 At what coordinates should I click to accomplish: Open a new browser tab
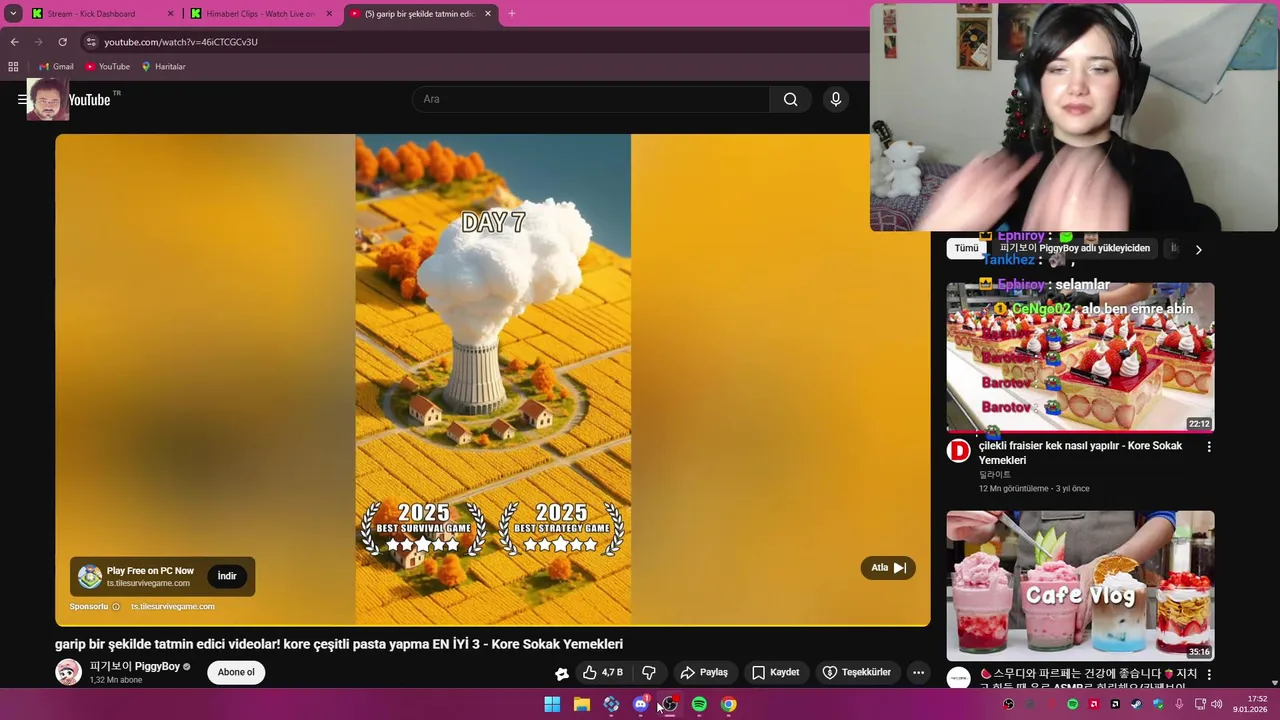tap(511, 14)
